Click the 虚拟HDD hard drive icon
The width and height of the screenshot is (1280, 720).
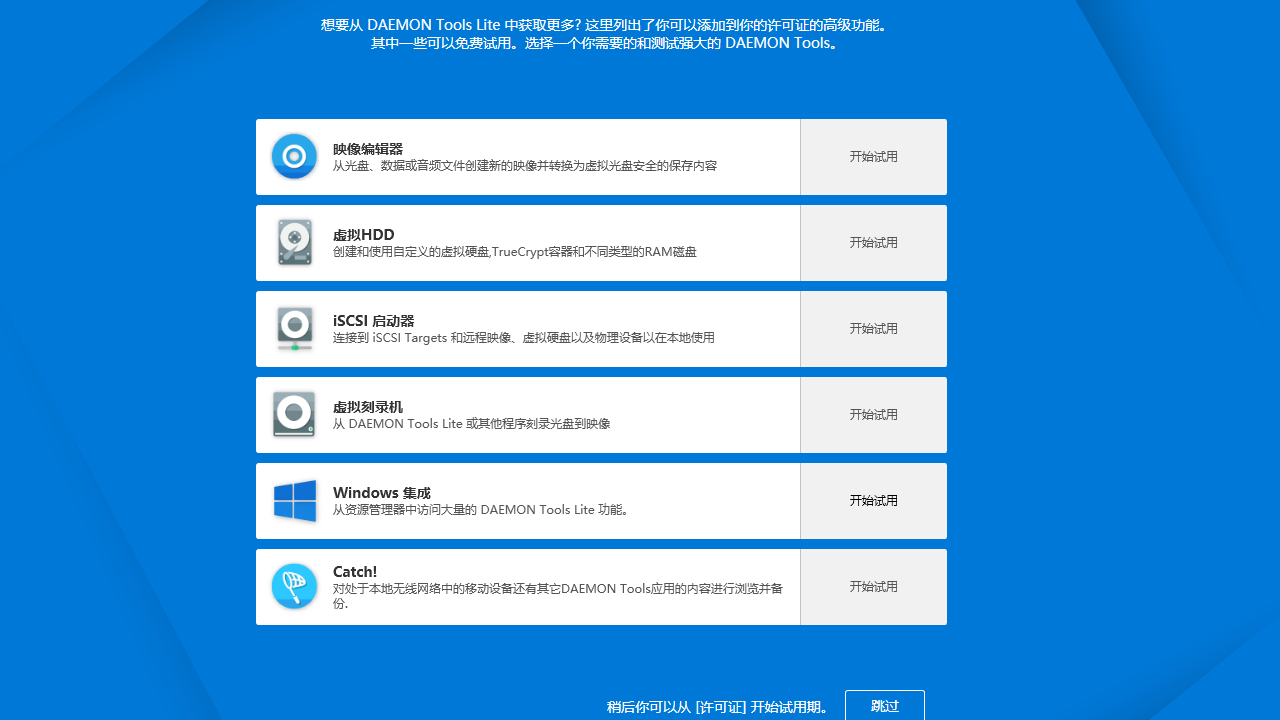pos(294,242)
